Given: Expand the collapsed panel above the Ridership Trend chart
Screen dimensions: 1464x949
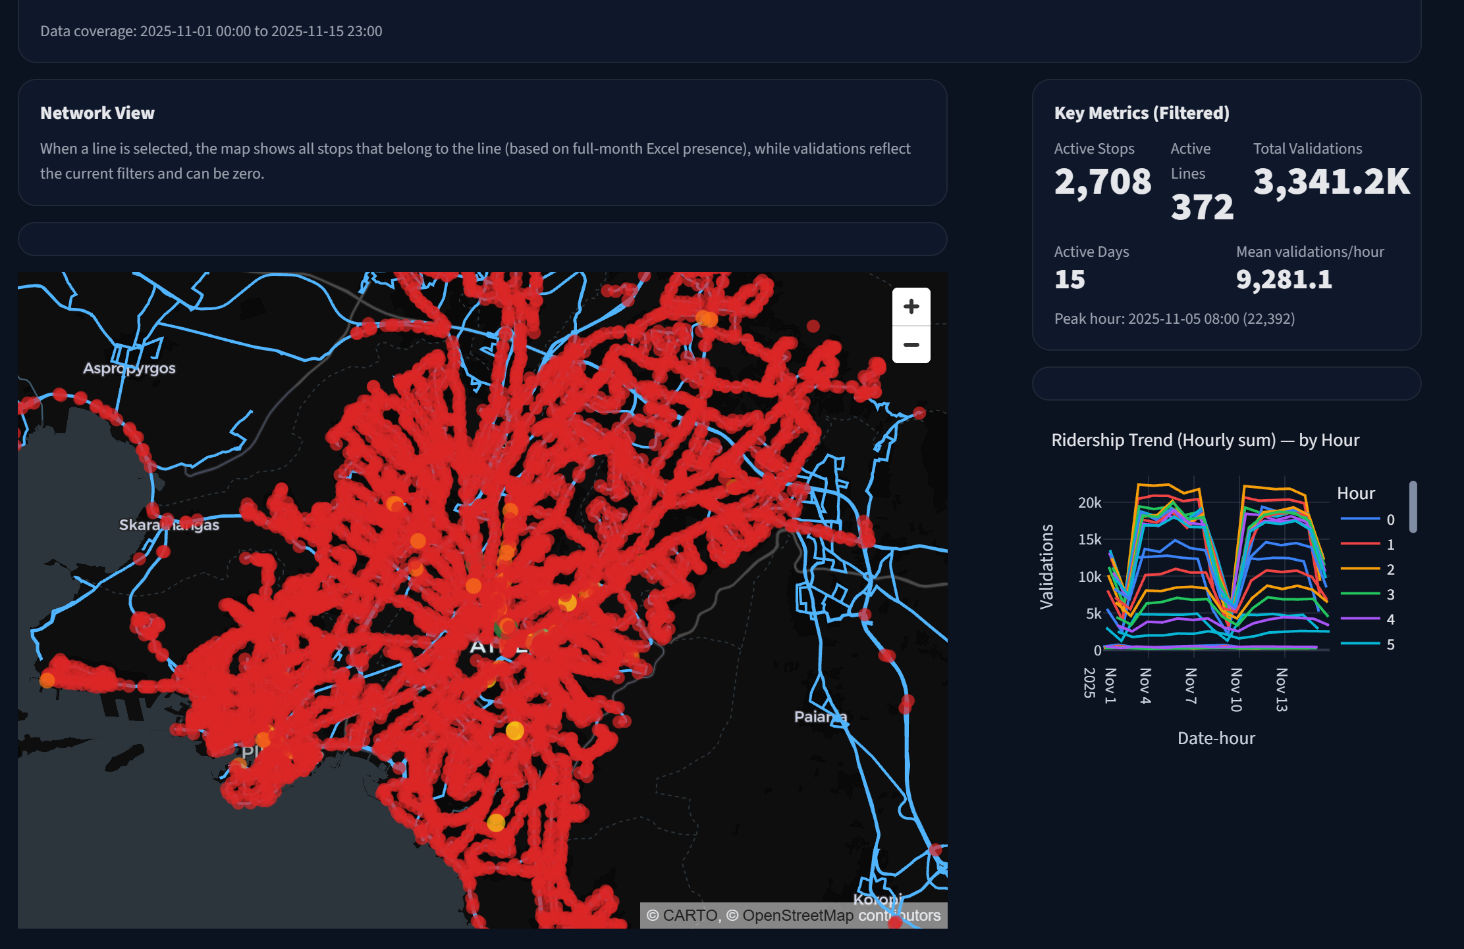Looking at the screenshot, I should coord(1226,383).
